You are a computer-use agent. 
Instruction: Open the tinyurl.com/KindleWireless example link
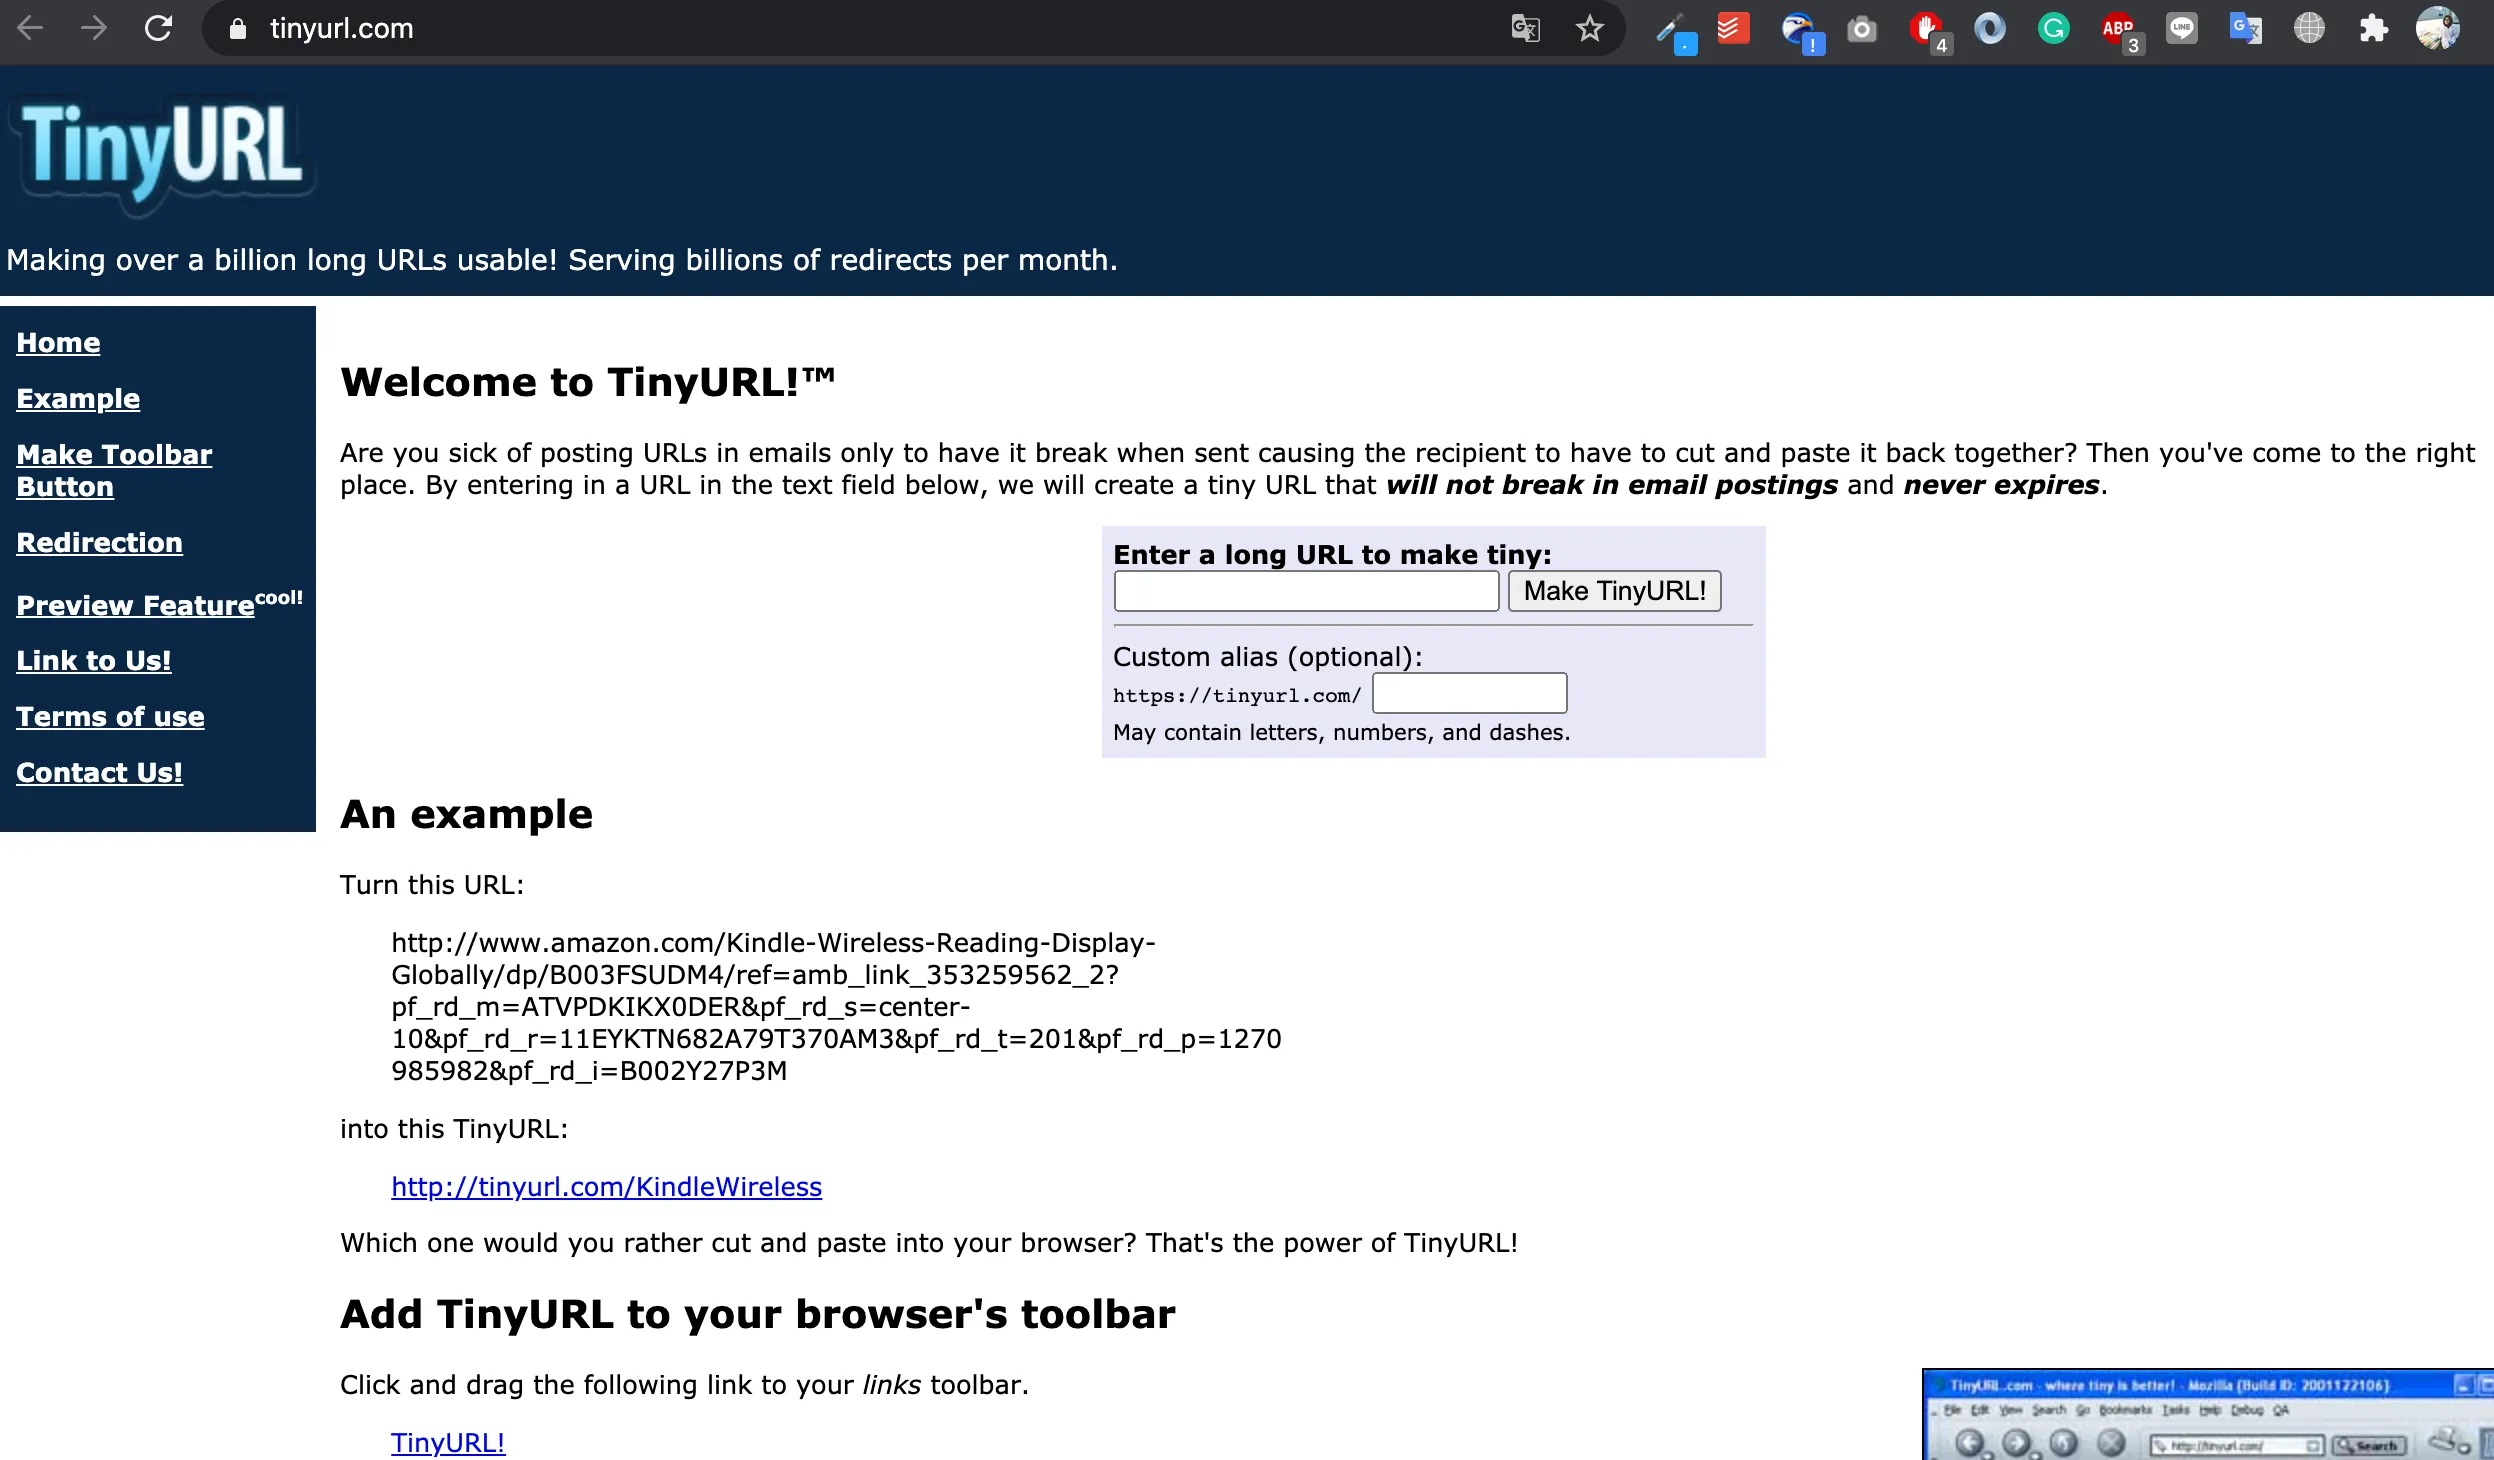[x=606, y=1187]
